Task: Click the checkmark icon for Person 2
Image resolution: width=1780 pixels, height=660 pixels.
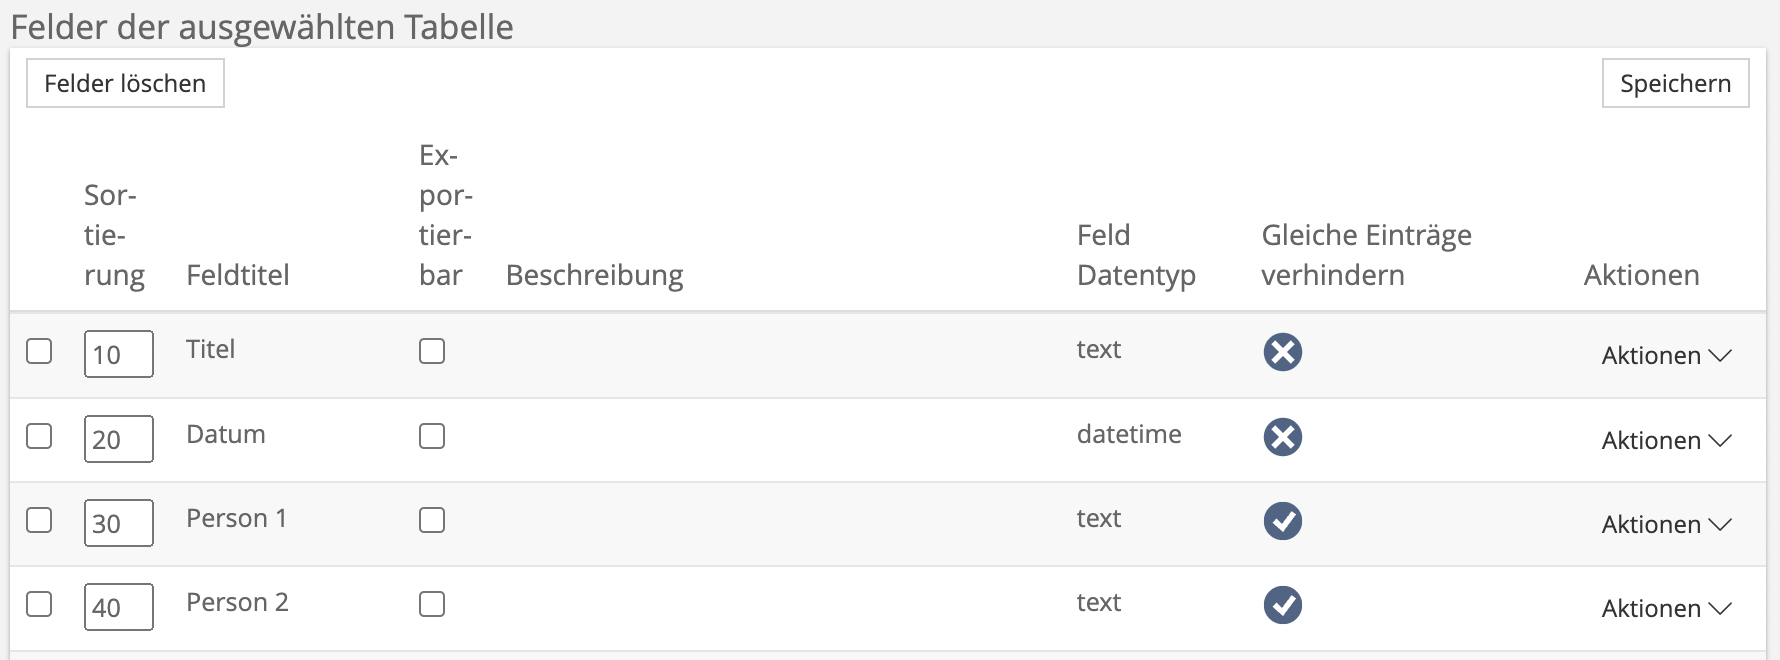Action: point(1282,605)
